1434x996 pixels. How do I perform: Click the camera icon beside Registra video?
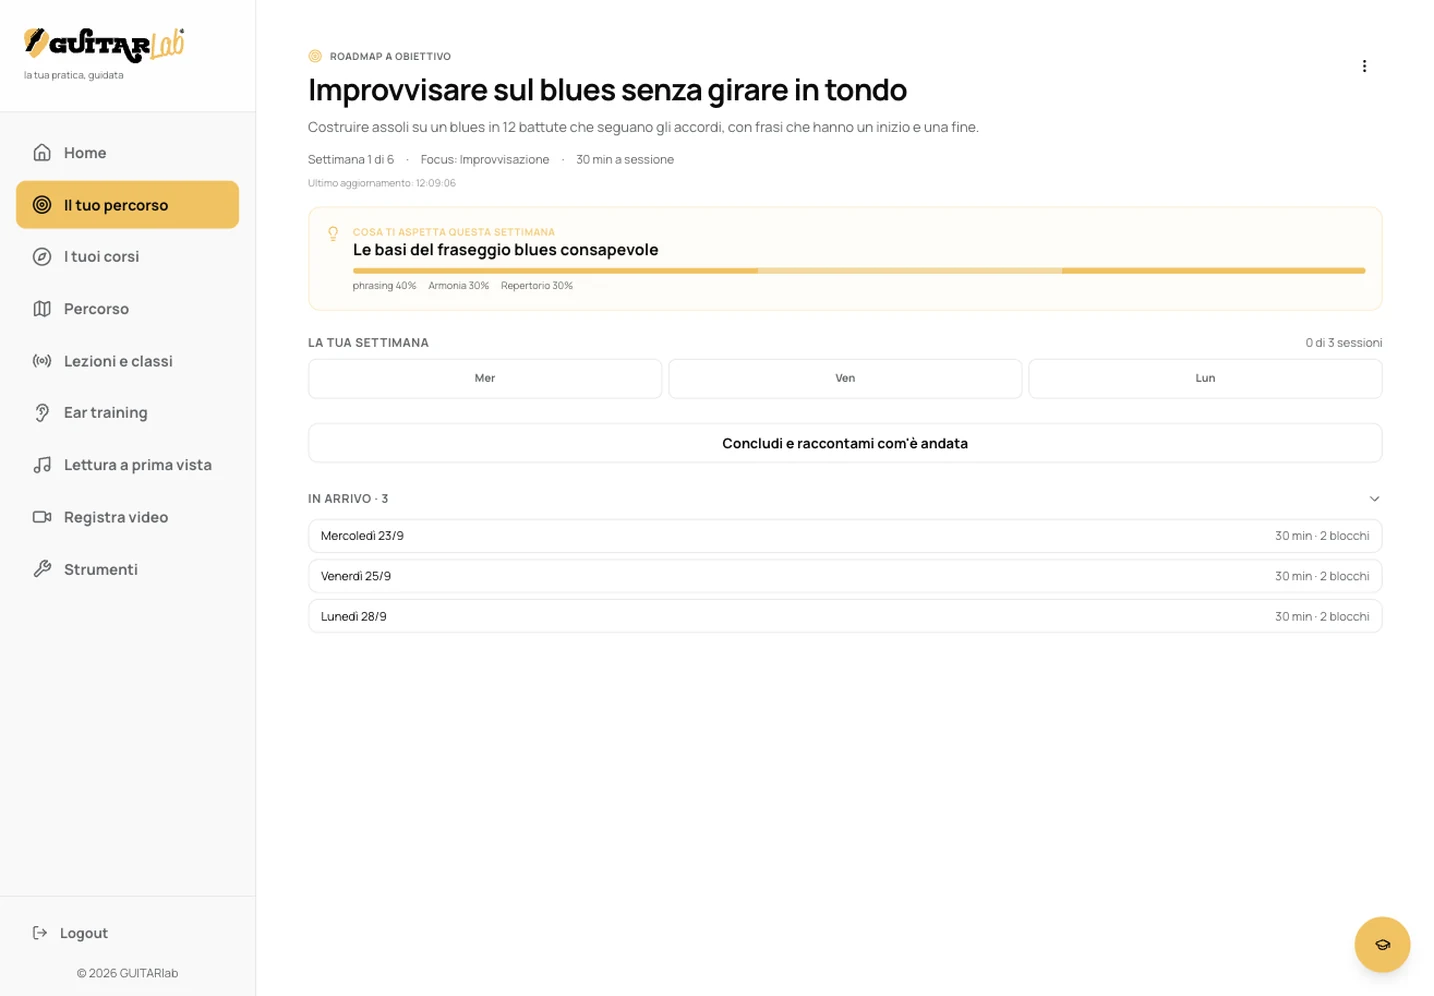click(x=42, y=517)
